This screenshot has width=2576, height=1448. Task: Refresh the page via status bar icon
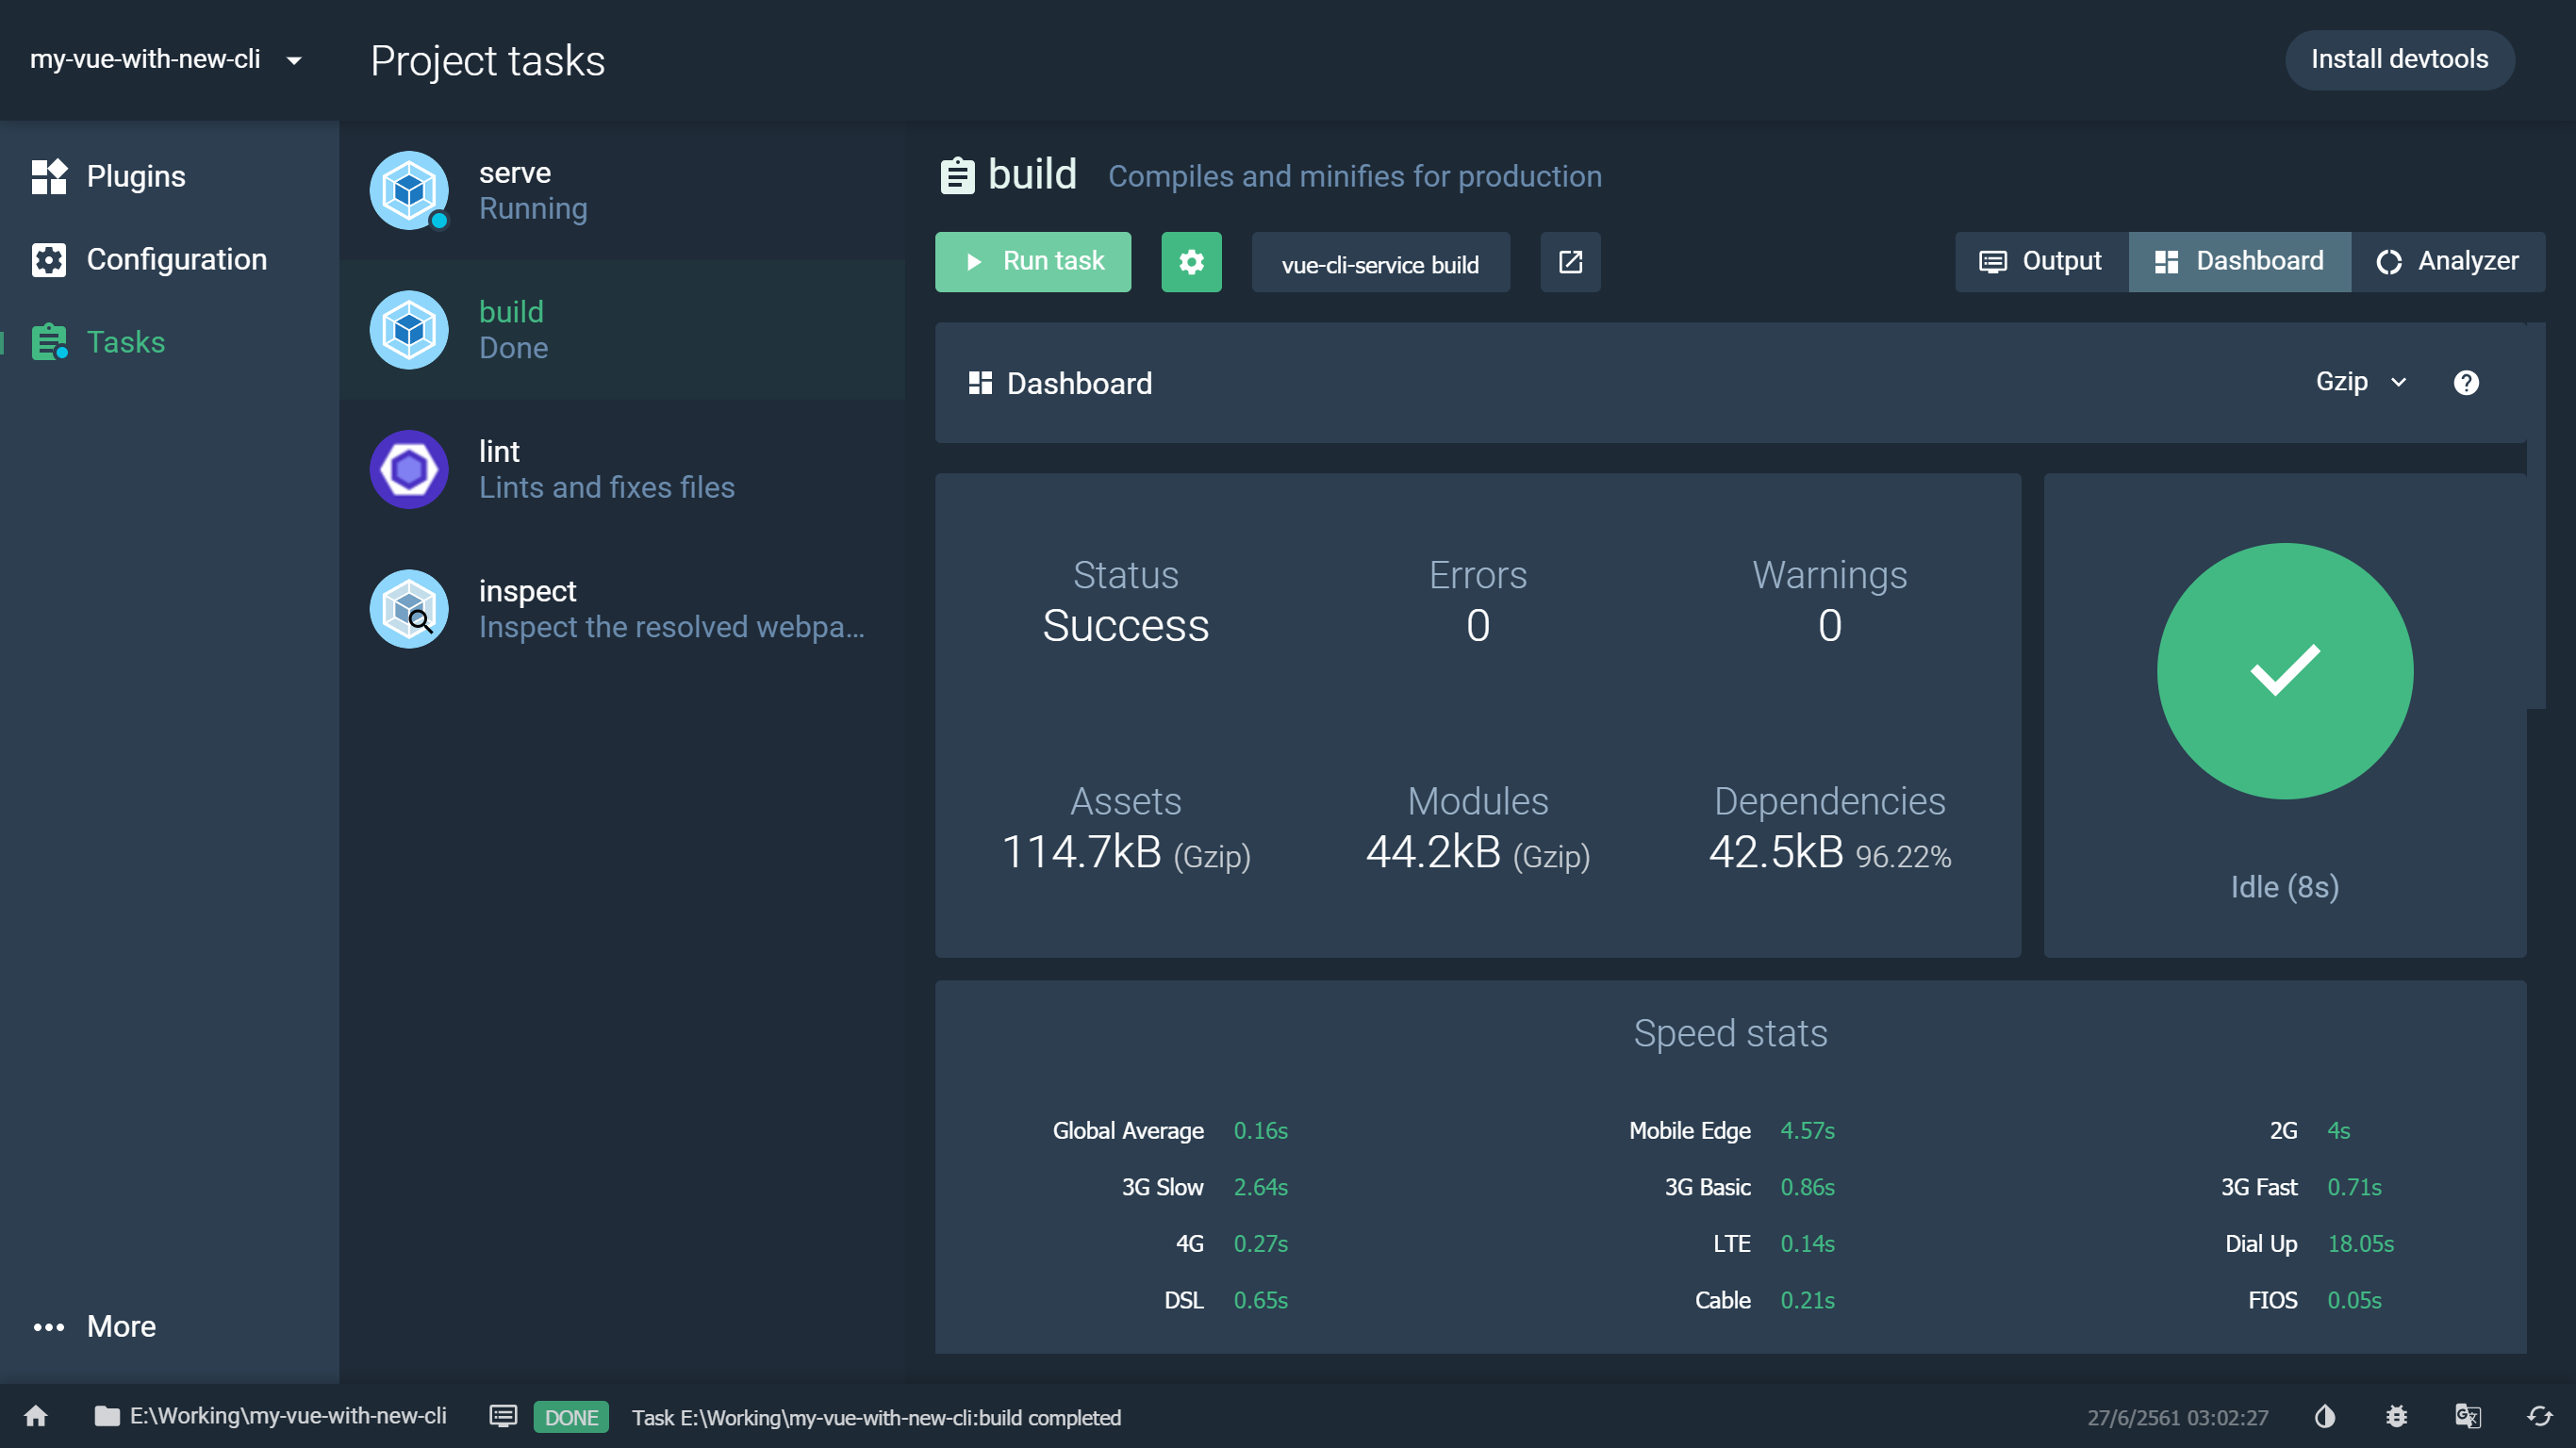point(2540,1416)
